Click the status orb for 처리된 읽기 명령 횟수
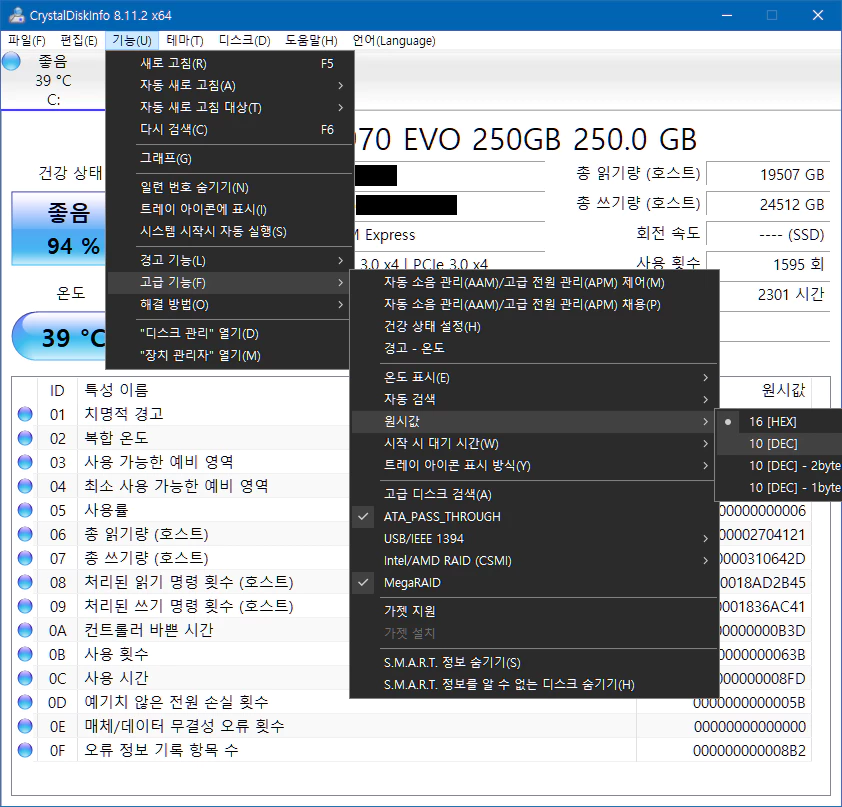 [x=25, y=582]
